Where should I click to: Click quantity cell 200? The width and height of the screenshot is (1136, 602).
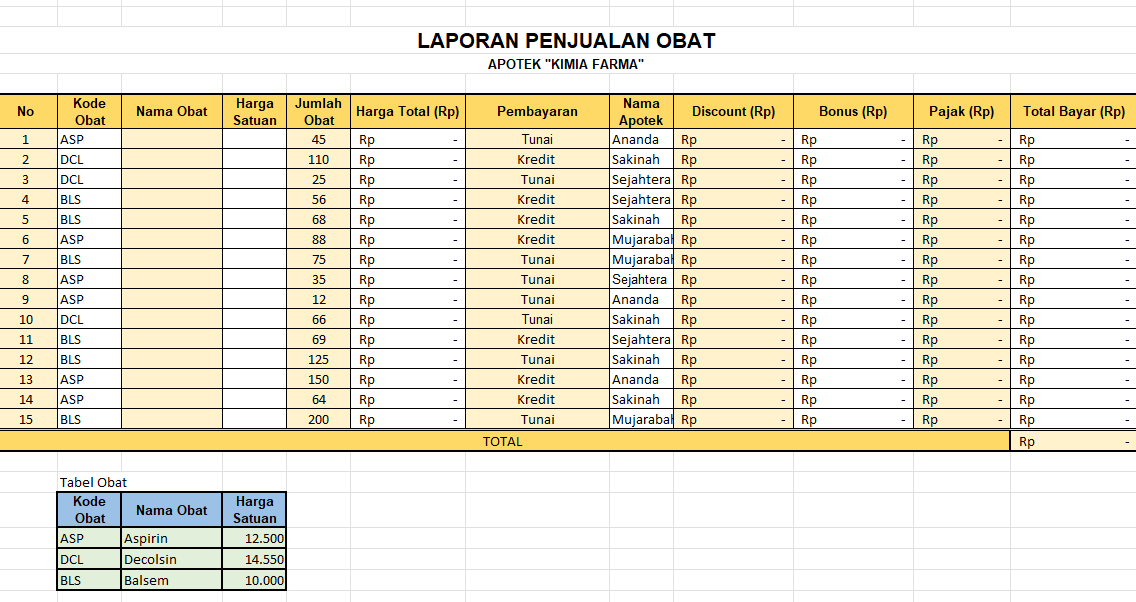319,419
